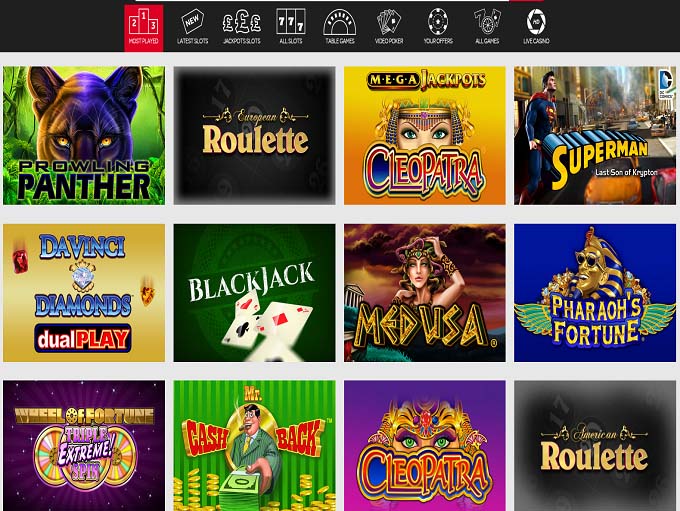Screen dimensions: 680x511
Task: Launch American Roulette game tile
Action: pos(595,446)
